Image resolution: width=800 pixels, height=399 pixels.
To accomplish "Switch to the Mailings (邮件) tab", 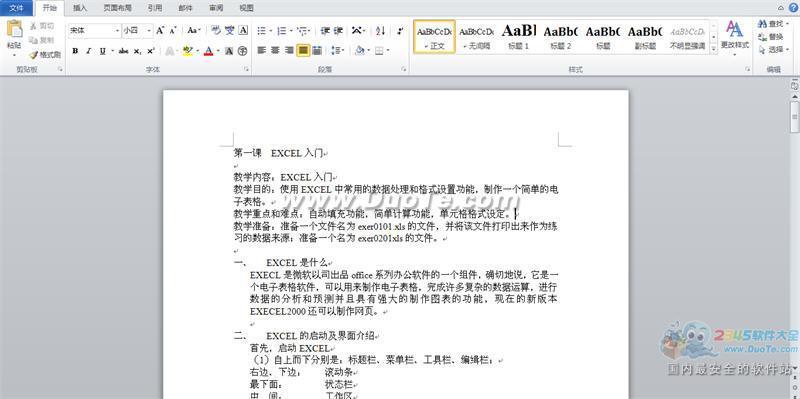I will pos(186,8).
